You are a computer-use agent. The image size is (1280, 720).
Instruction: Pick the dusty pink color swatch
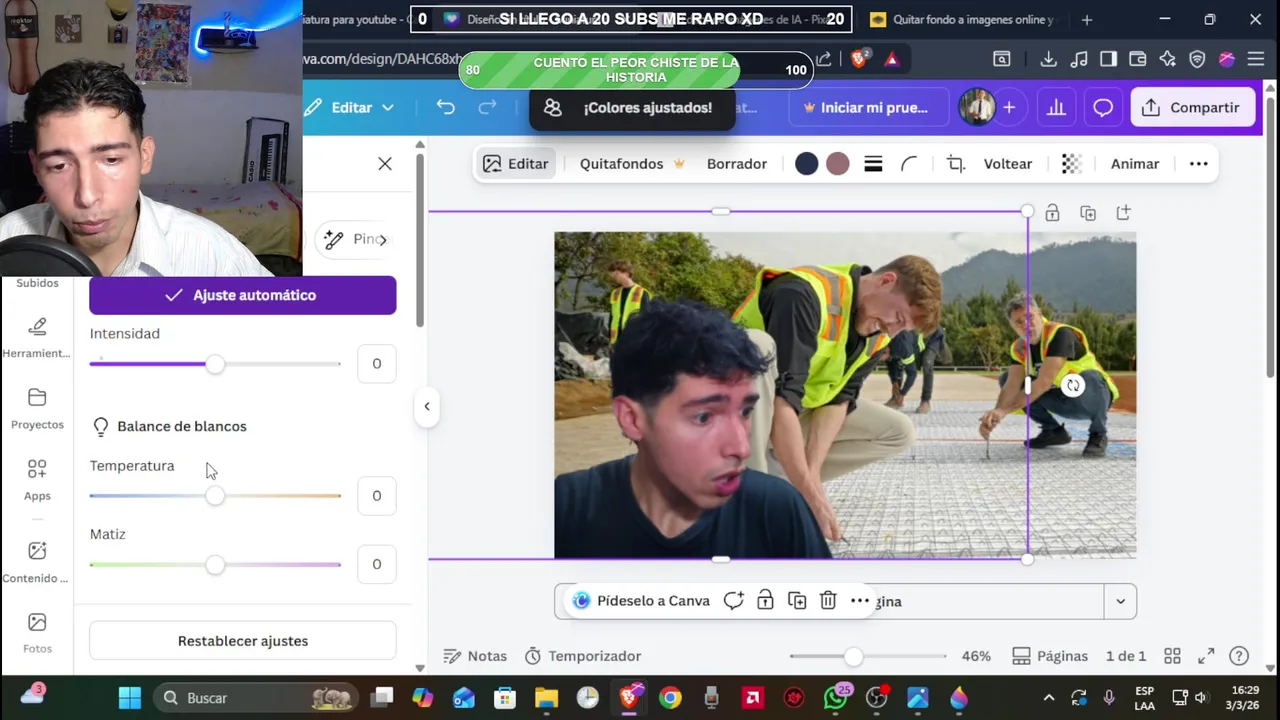click(x=838, y=164)
